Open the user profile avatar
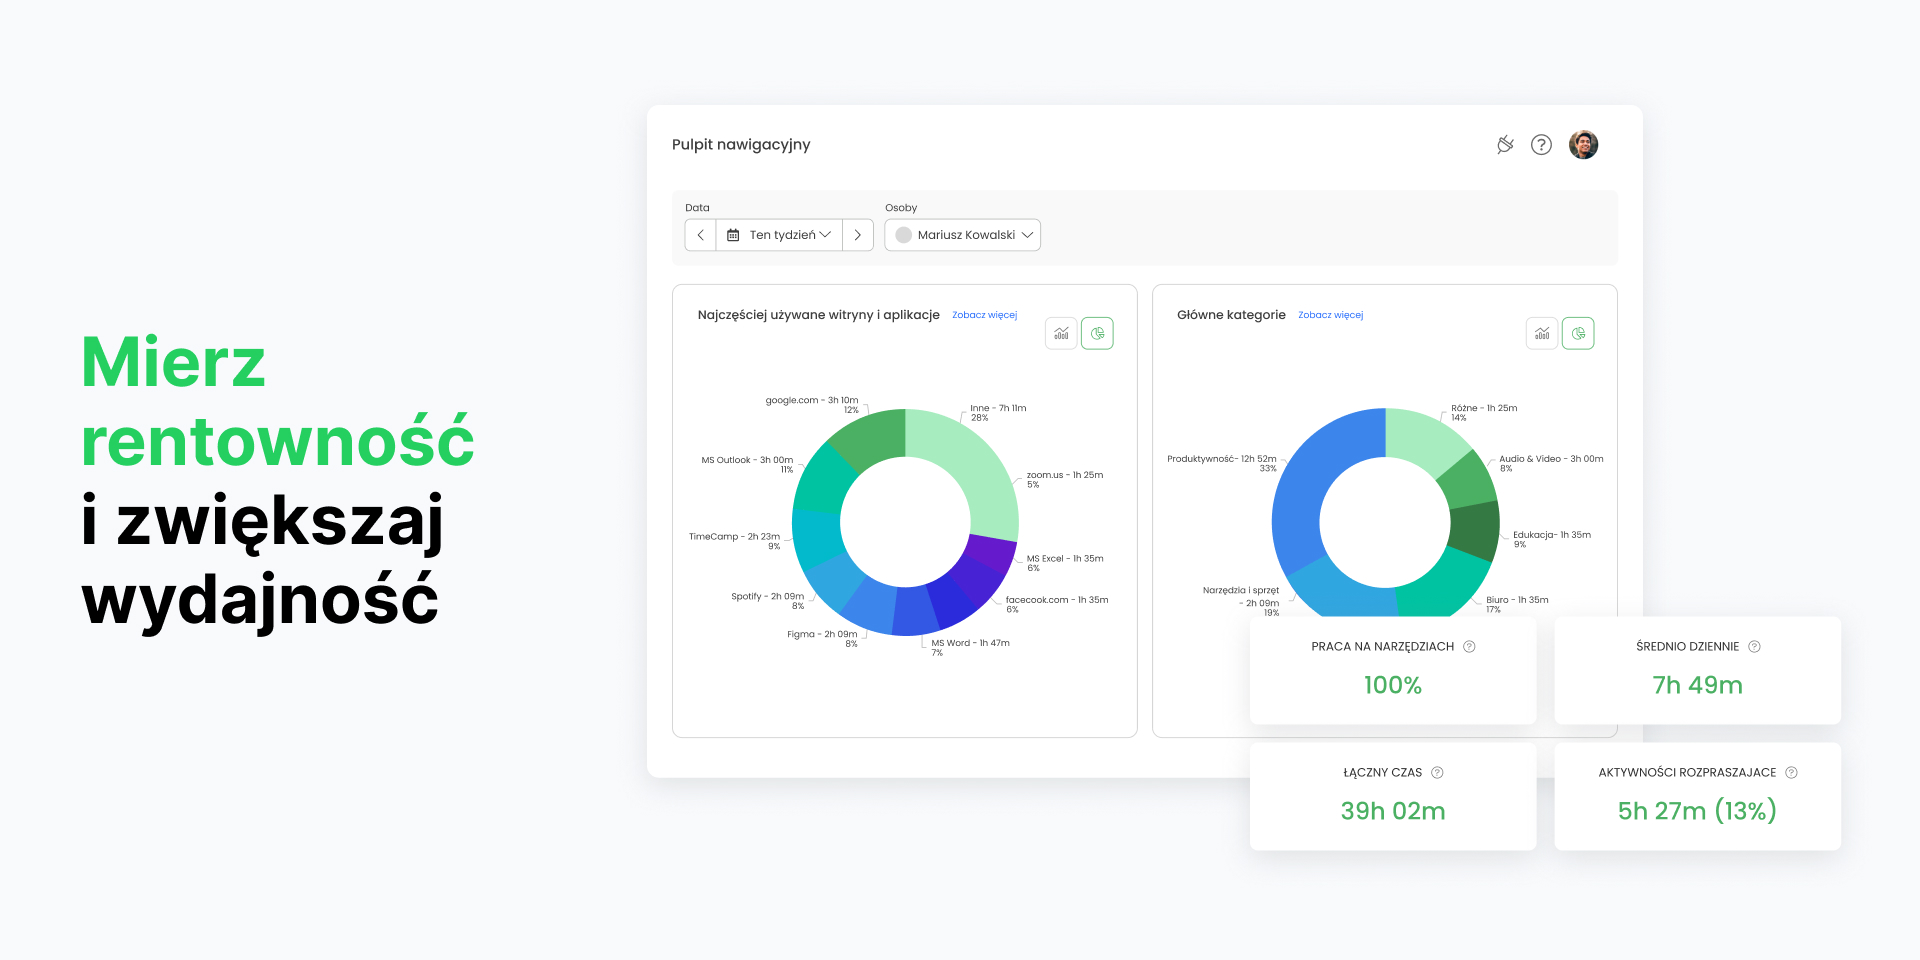This screenshot has width=1920, height=960. click(x=1583, y=145)
